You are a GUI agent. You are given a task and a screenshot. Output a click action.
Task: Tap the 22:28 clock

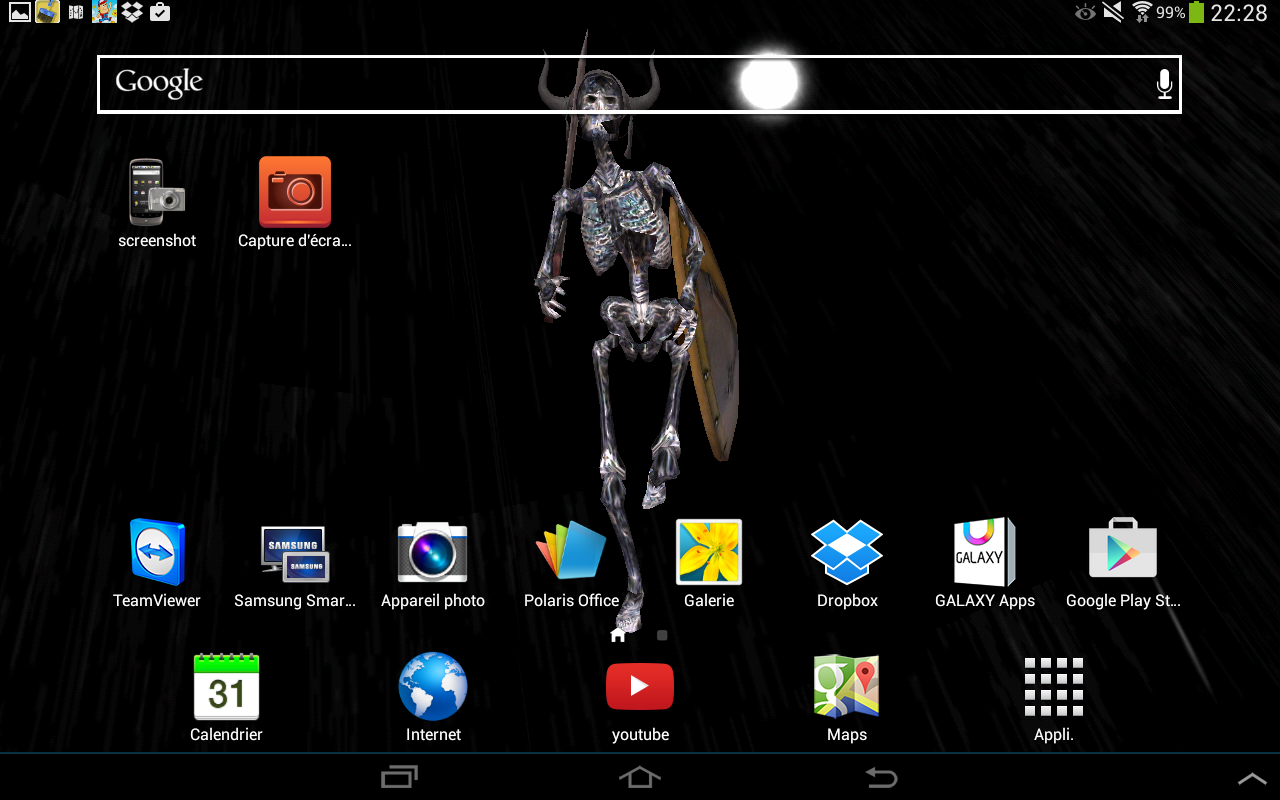pyautogui.click(x=1239, y=13)
